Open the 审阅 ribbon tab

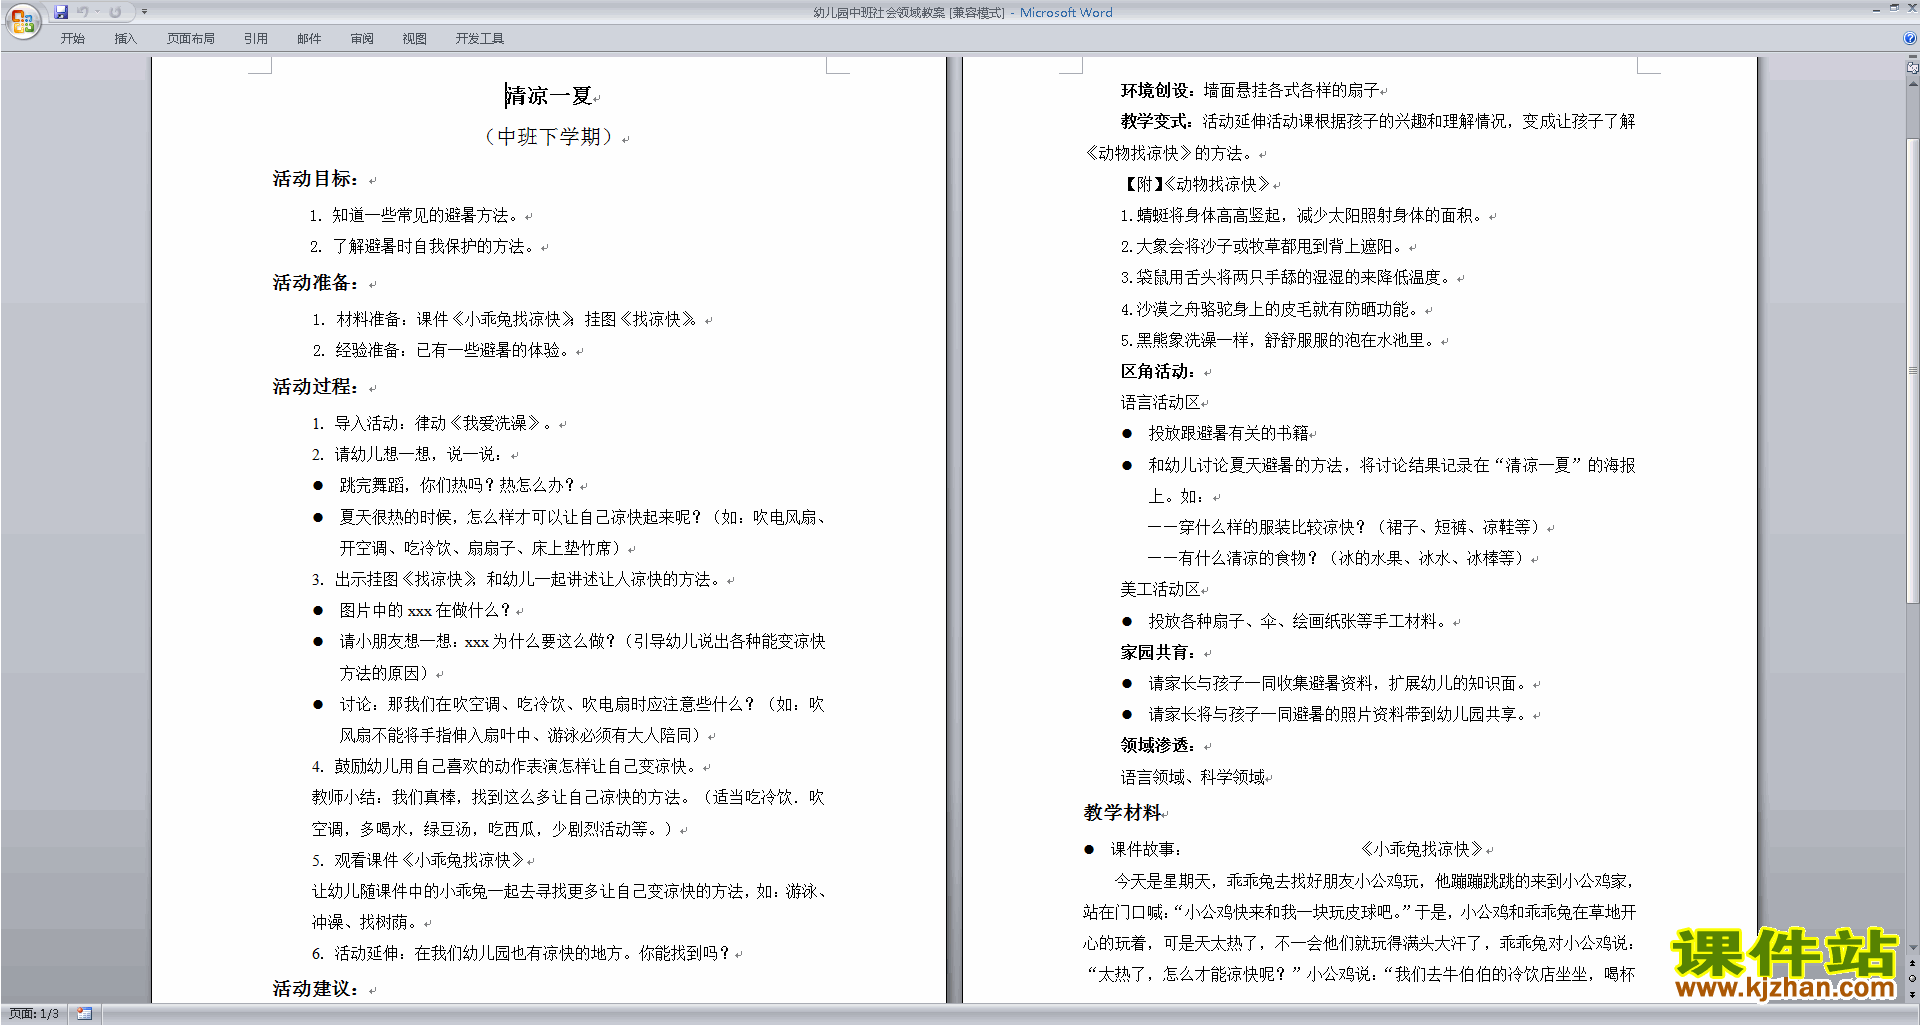click(362, 39)
